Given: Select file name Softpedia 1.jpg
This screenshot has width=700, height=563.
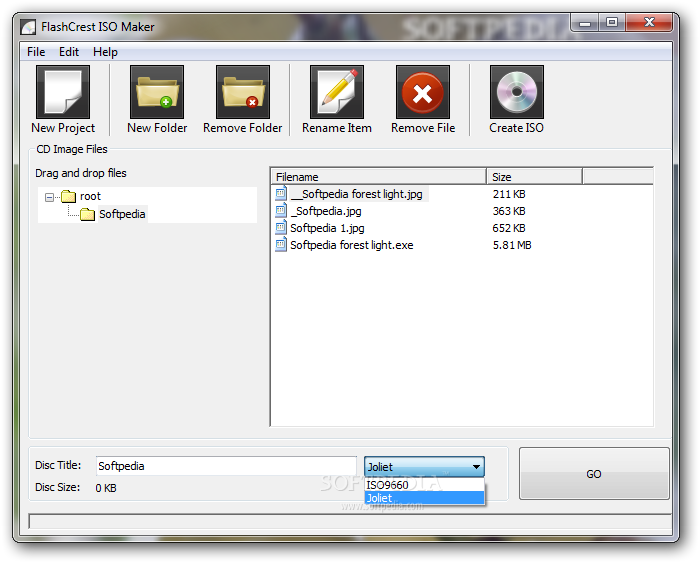Looking at the screenshot, I should 327,228.
